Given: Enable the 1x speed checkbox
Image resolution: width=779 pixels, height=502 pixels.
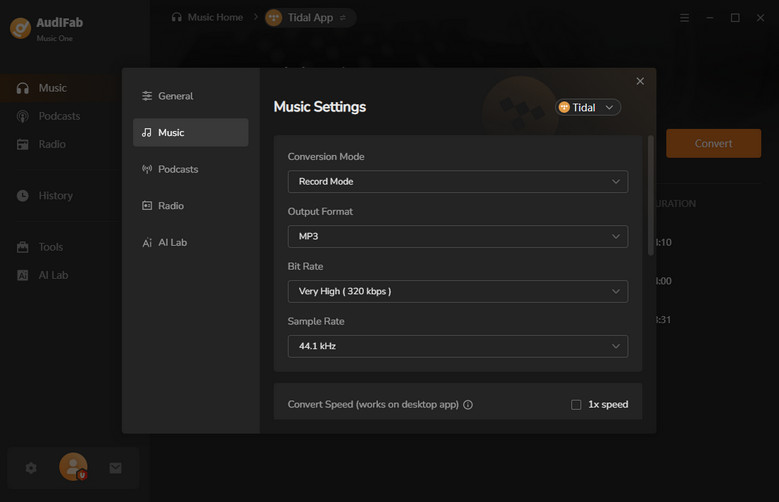Looking at the screenshot, I should pos(576,405).
